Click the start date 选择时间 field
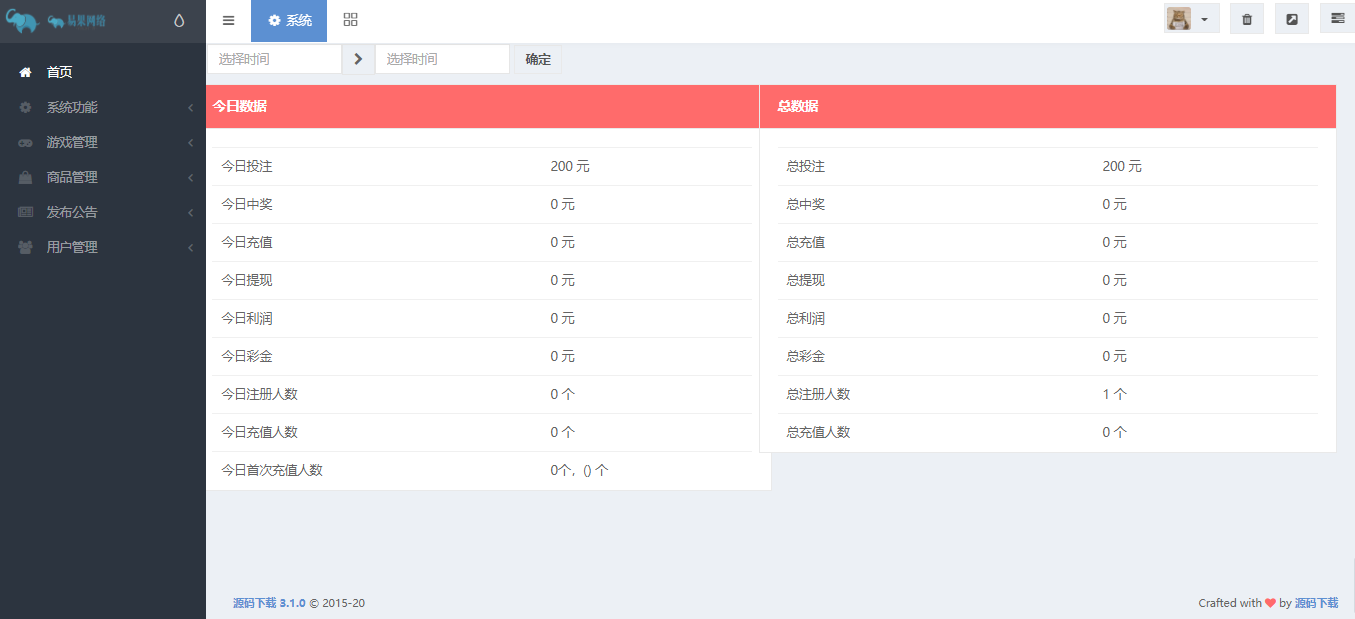This screenshot has height=619, width=1355. click(274, 59)
